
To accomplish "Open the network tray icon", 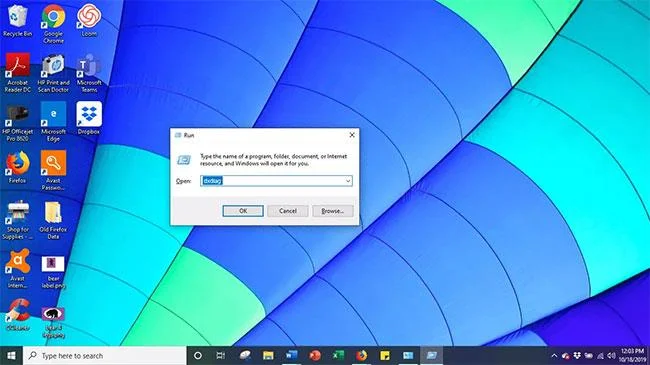I will tap(600, 356).
